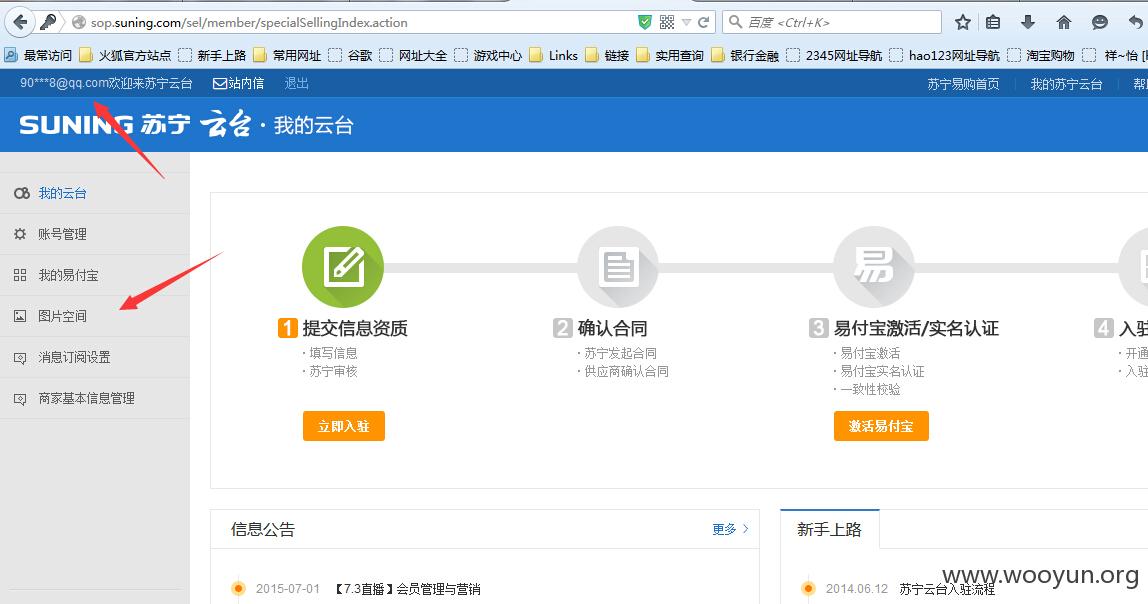Open the 最常访问 bookmark

click(39, 55)
